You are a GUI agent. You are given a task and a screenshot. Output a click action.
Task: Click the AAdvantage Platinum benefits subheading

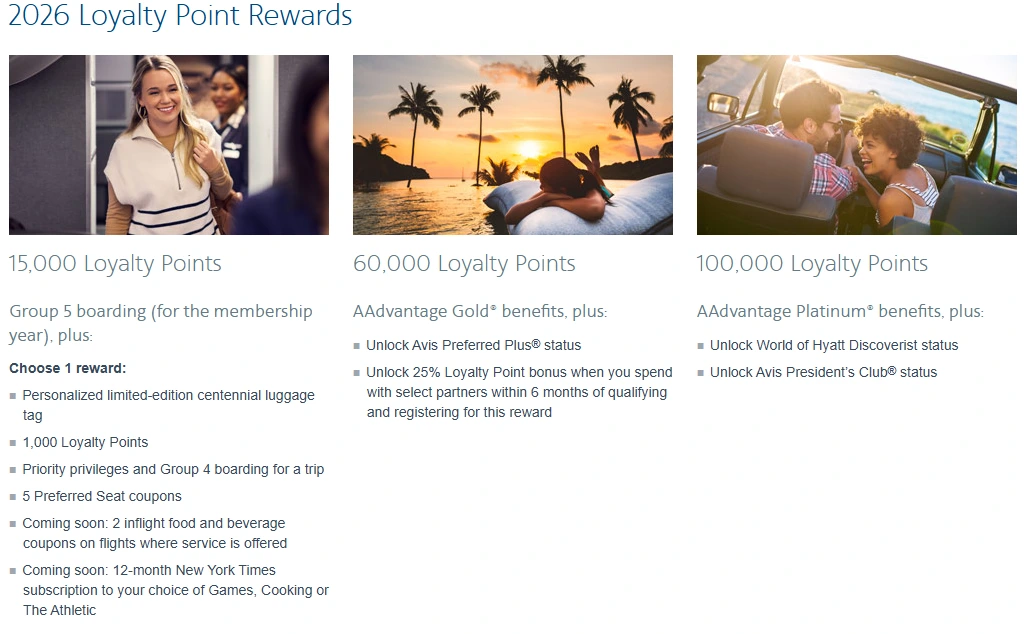pyautogui.click(x=840, y=312)
